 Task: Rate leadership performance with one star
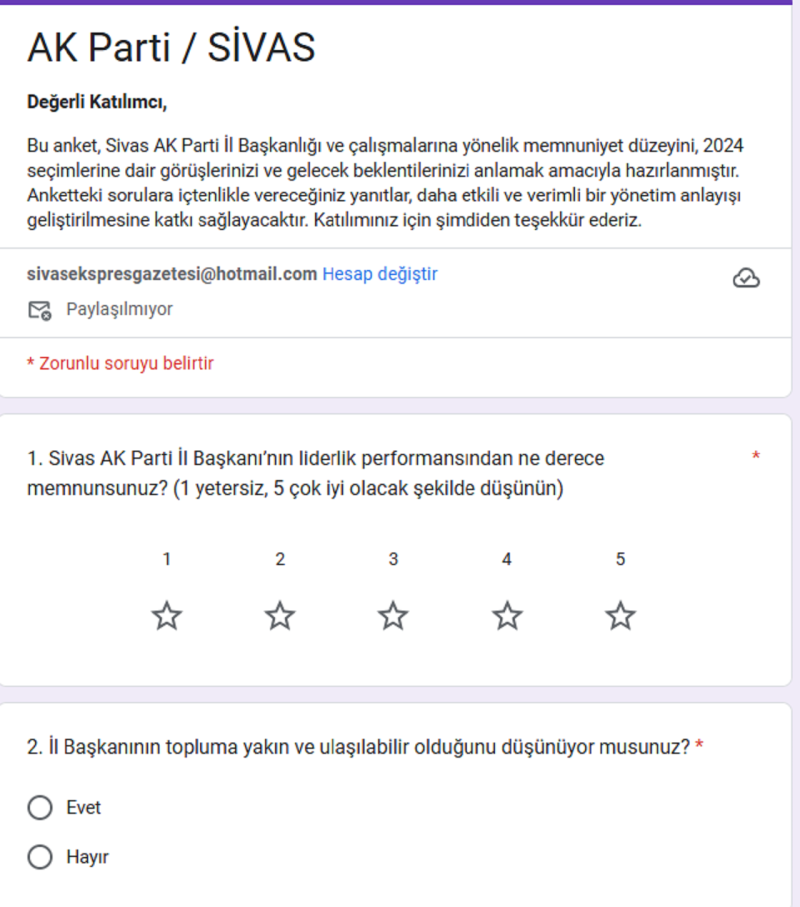click(167, 616)
